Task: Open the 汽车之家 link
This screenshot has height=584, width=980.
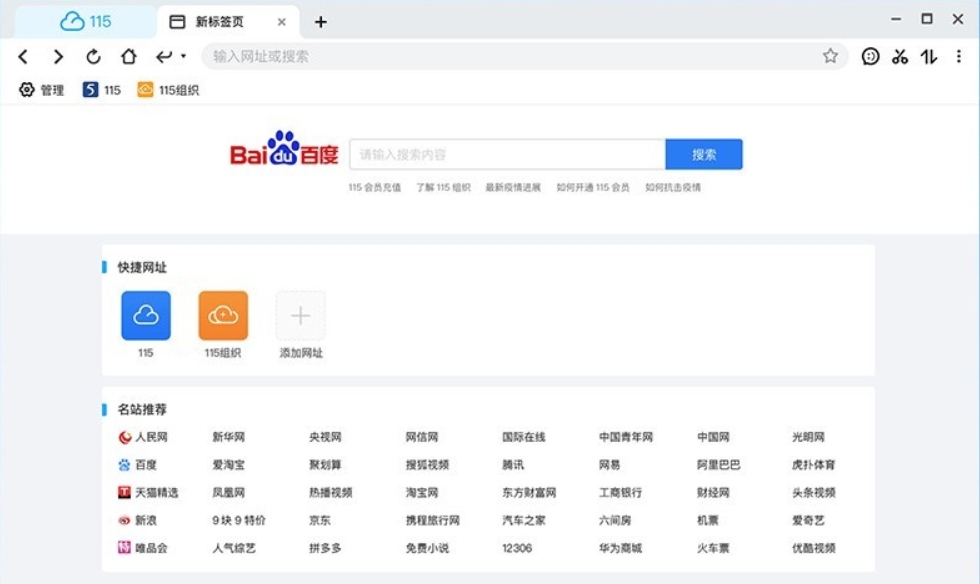Action: pos(524,520)
